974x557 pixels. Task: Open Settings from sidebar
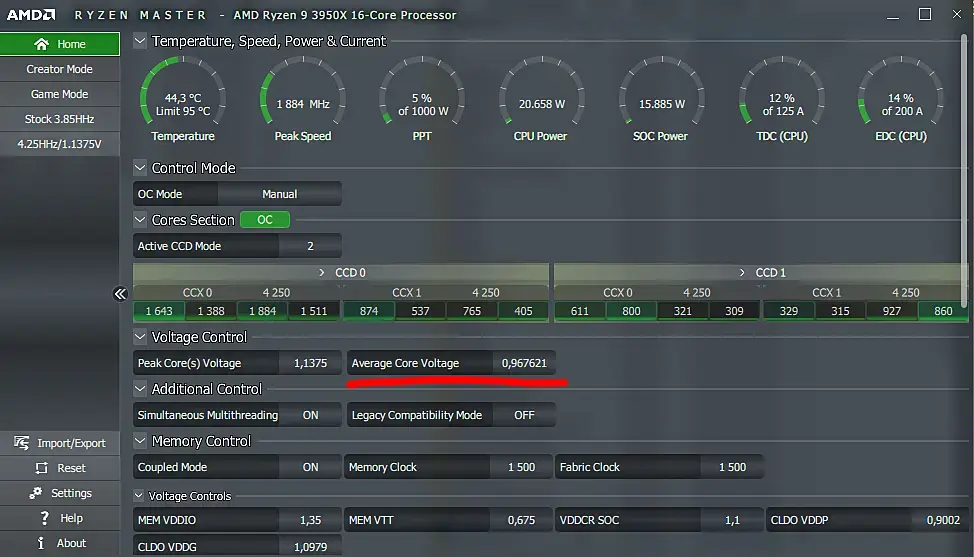tap(60, 493)
